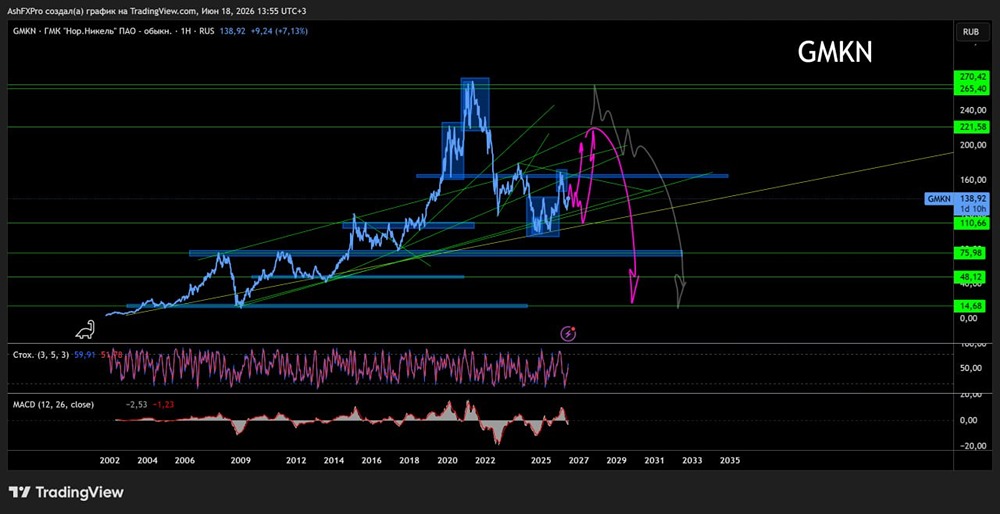This screenshot has height=514, width=1000.
Task: Click the 270,42 green price label
Action: click(970, 77)
